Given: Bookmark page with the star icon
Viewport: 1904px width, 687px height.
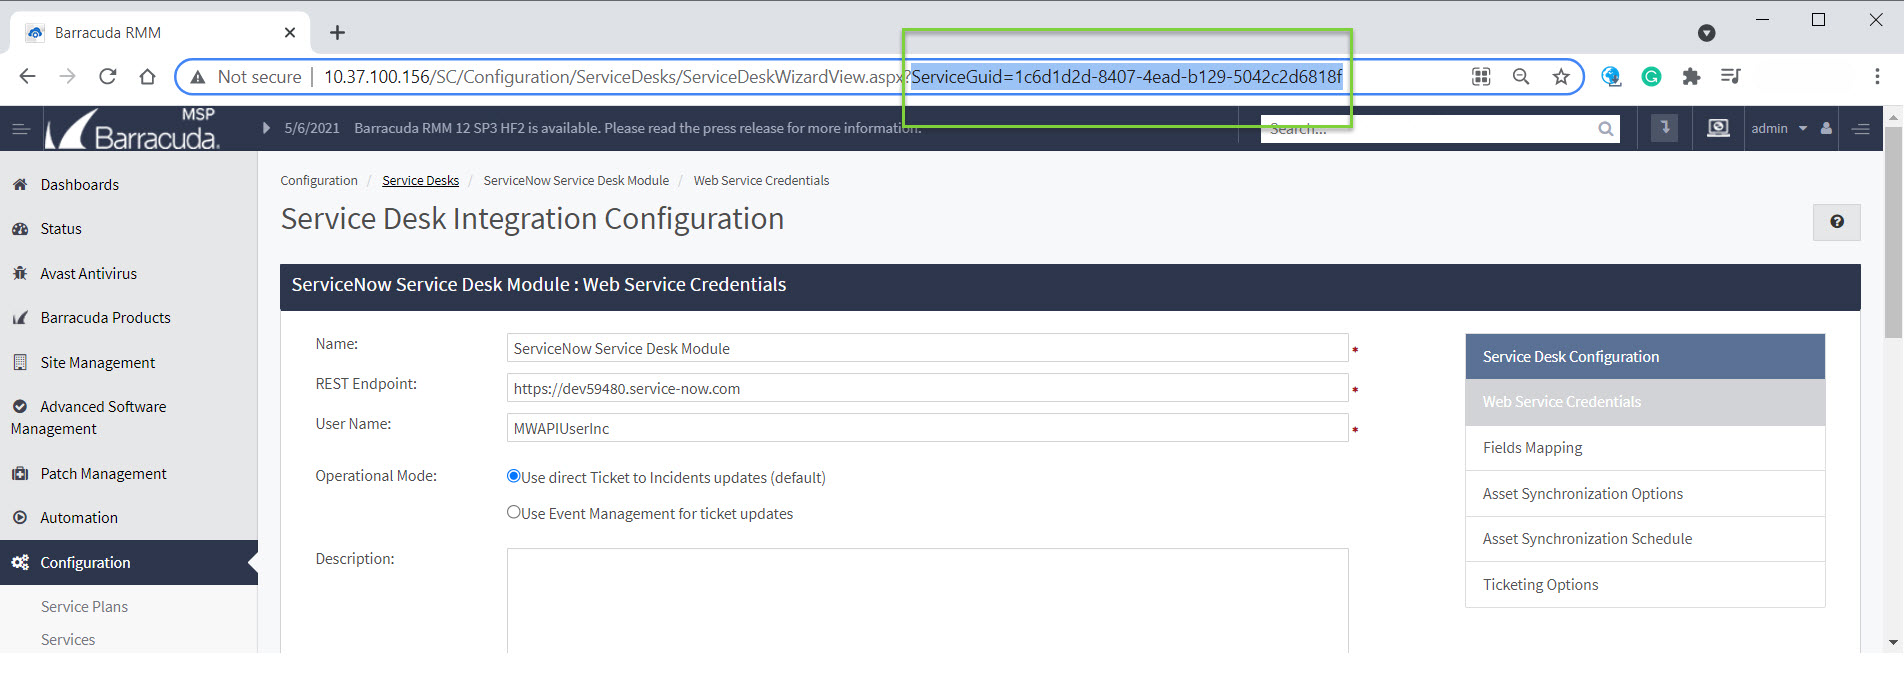Looking at the screenshot, I should [x=1560, y=77].
